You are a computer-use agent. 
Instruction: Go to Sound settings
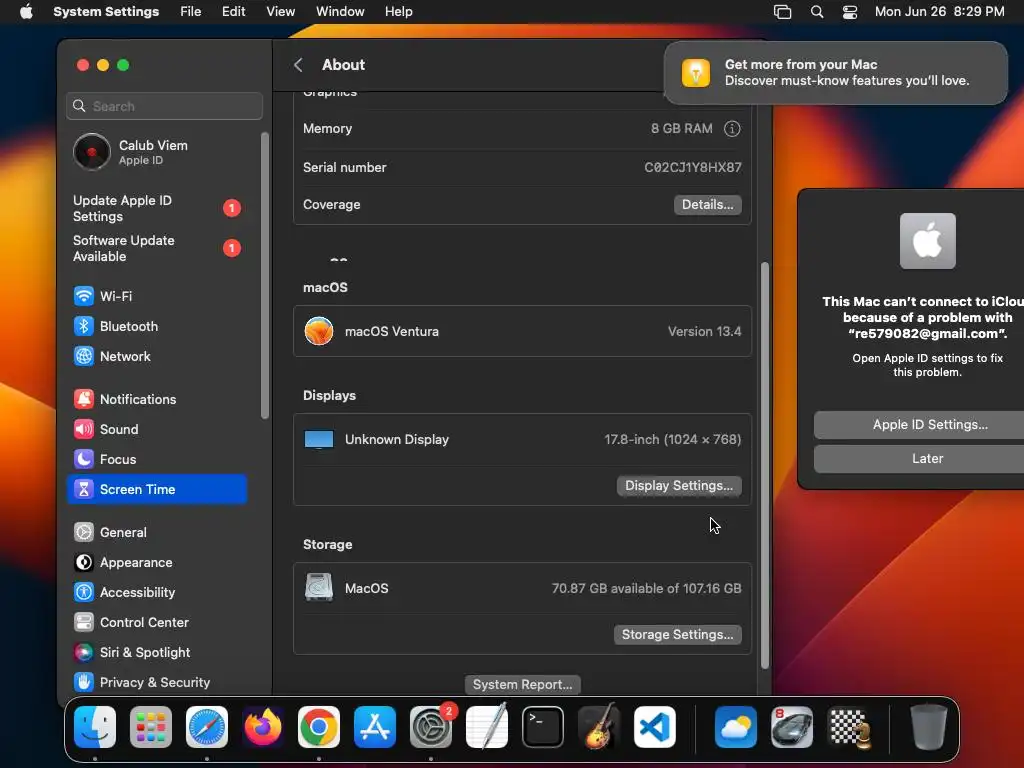click(x=157, y=429)
